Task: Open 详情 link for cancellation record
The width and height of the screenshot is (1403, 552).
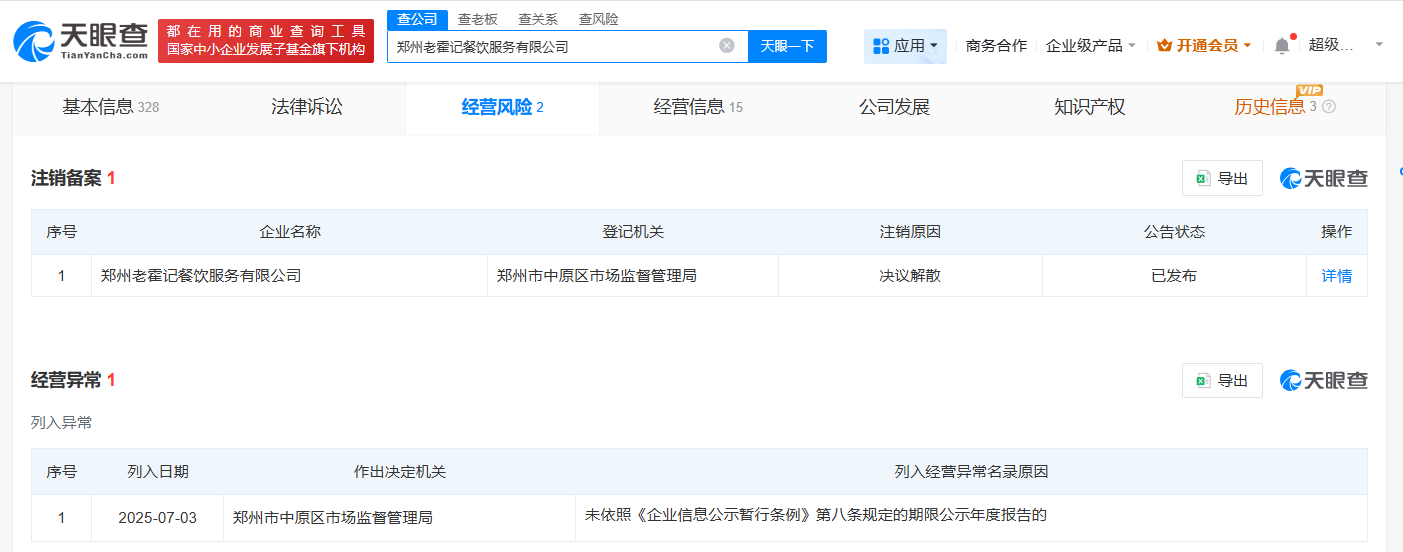Action: click(x=1336, y=276)
